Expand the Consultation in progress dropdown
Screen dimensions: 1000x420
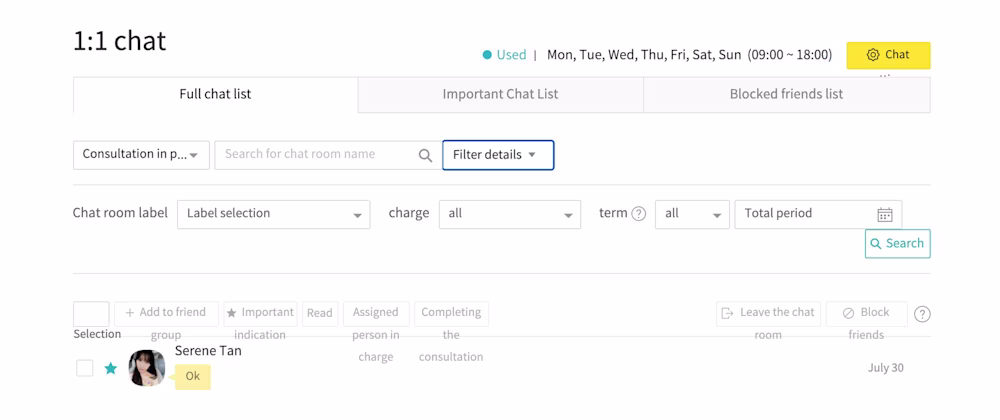[142, 155]
